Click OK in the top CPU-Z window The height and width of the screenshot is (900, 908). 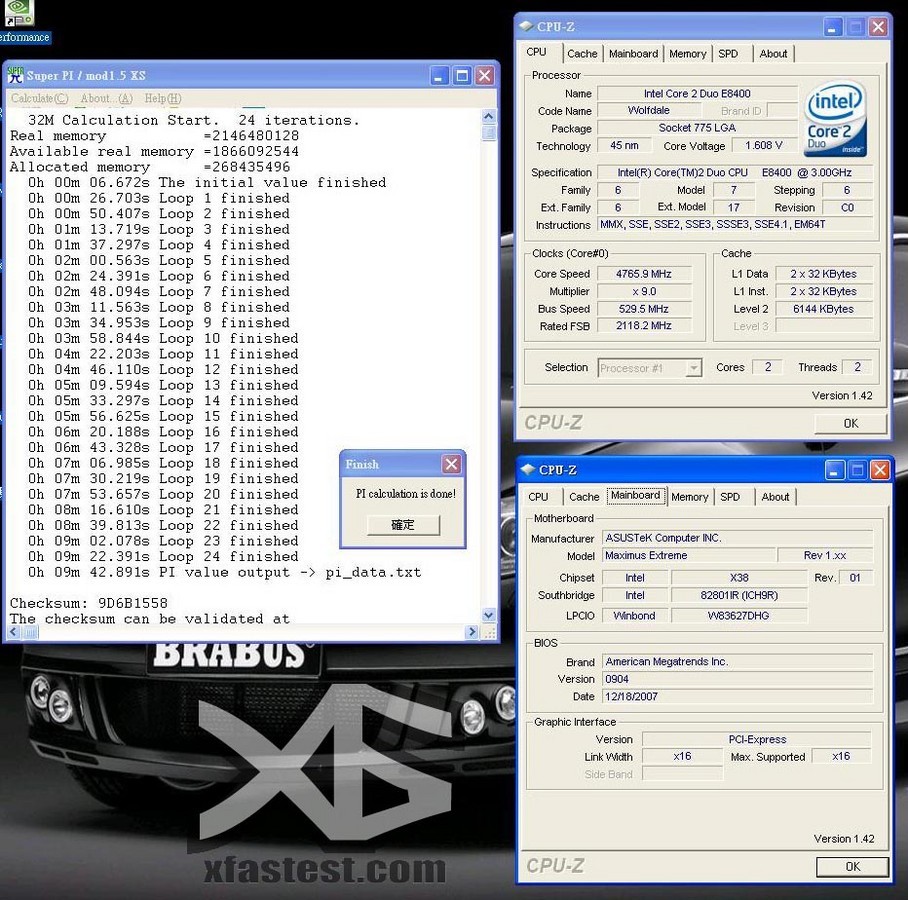(851, 423)
